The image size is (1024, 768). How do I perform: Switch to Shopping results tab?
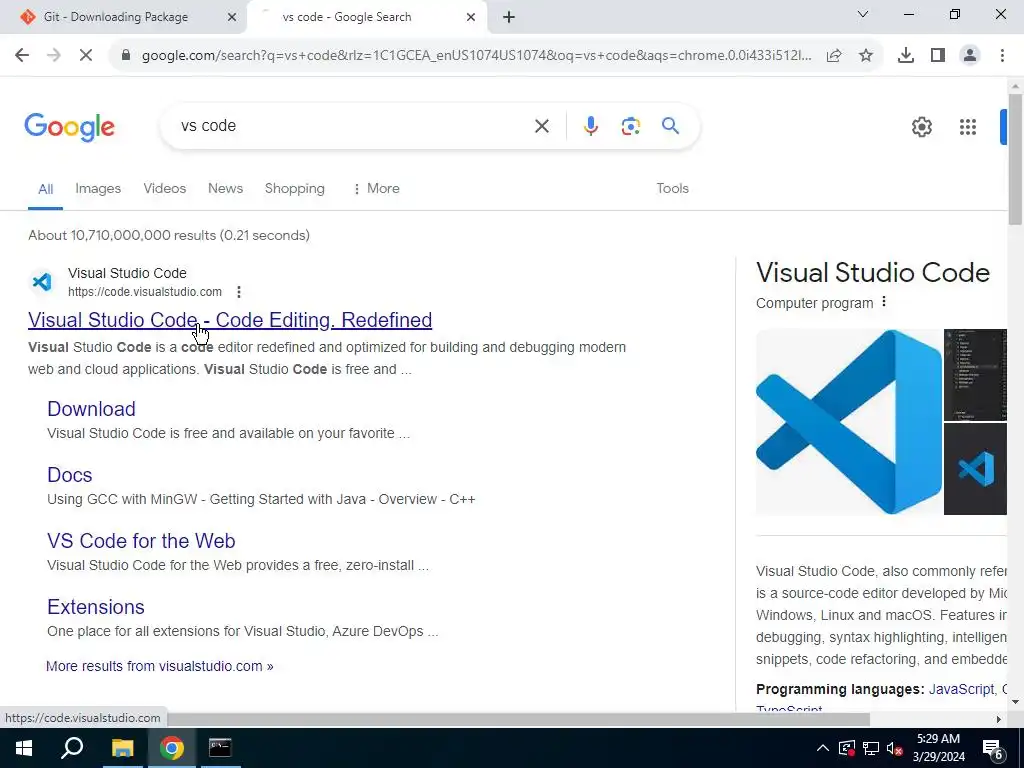click(295, 189)
